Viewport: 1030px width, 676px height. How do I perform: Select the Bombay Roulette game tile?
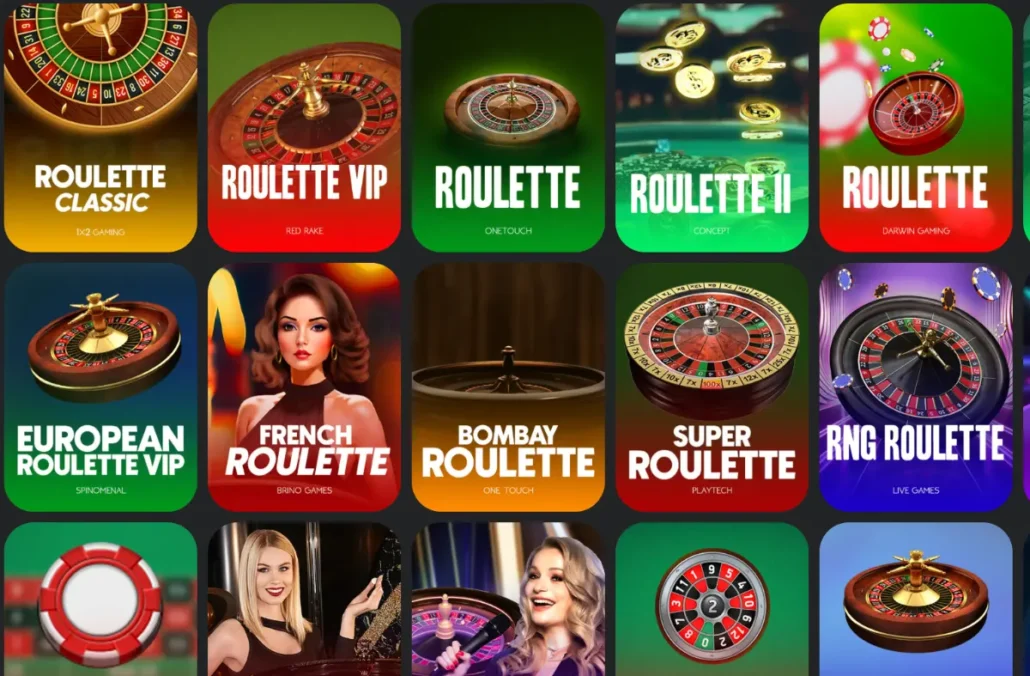click(508, 387)
